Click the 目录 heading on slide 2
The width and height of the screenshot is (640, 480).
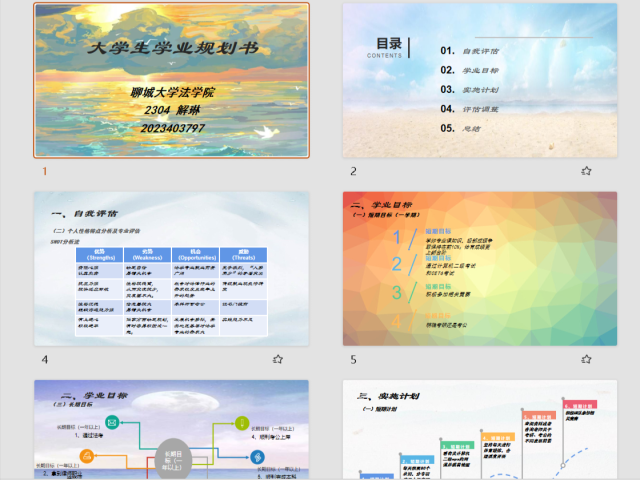[x=388, y=43]
